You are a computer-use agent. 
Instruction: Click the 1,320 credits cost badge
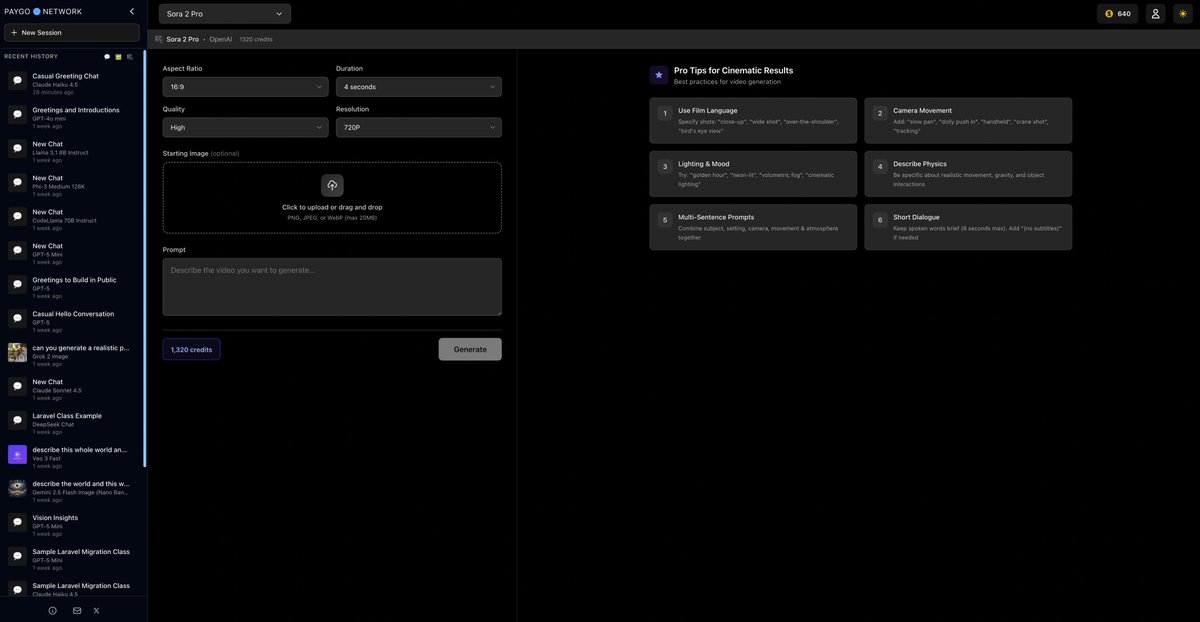pyautogui.click(x=191, y=349)
